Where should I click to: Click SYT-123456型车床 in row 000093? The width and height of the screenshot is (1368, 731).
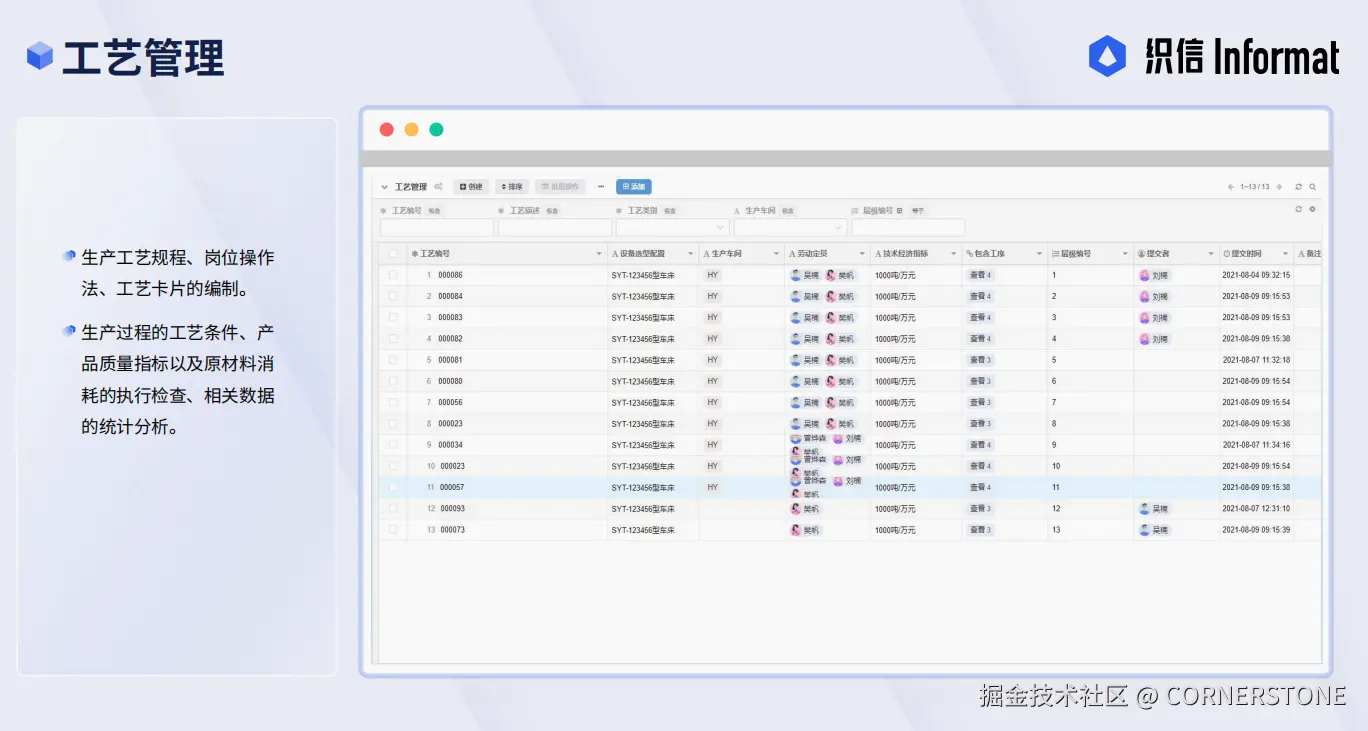(643, 509)
